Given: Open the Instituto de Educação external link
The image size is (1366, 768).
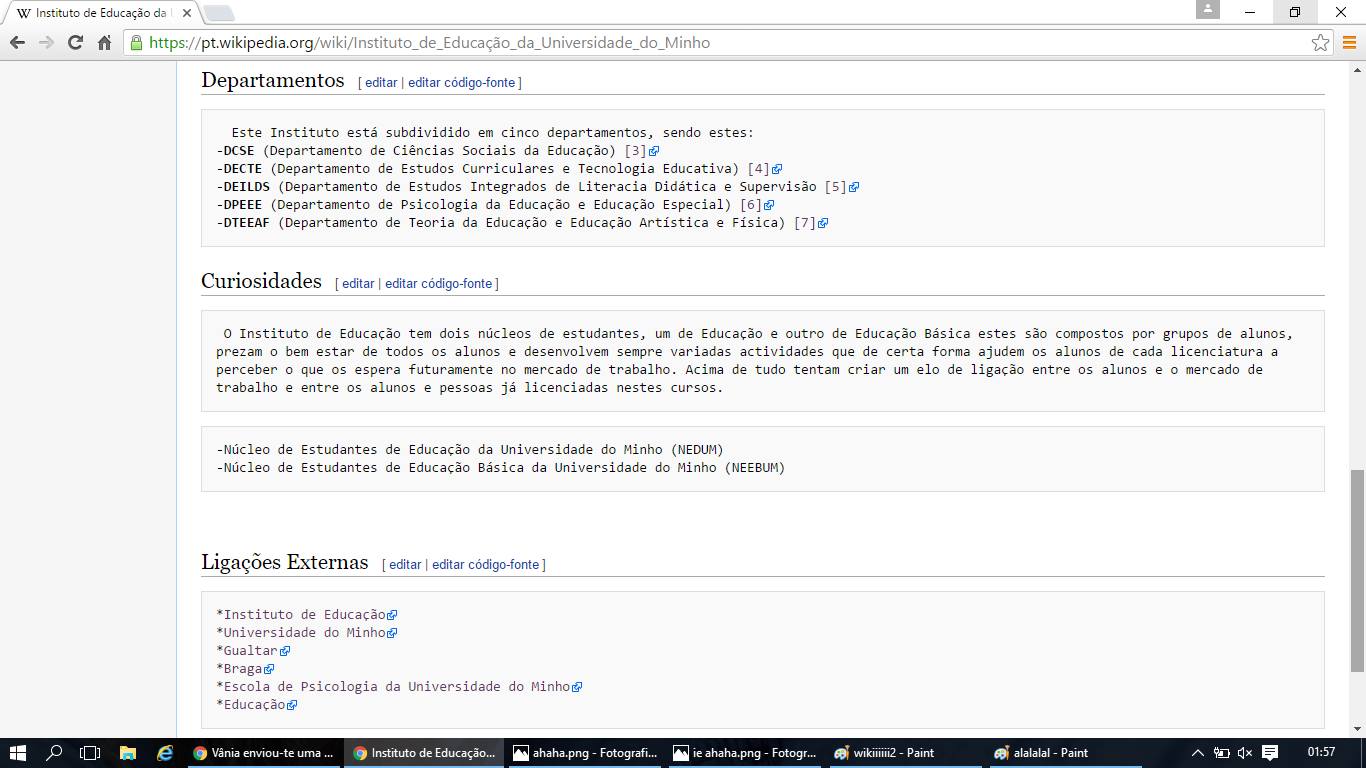Looking at the screenshot, I should [x=310, y=615].
